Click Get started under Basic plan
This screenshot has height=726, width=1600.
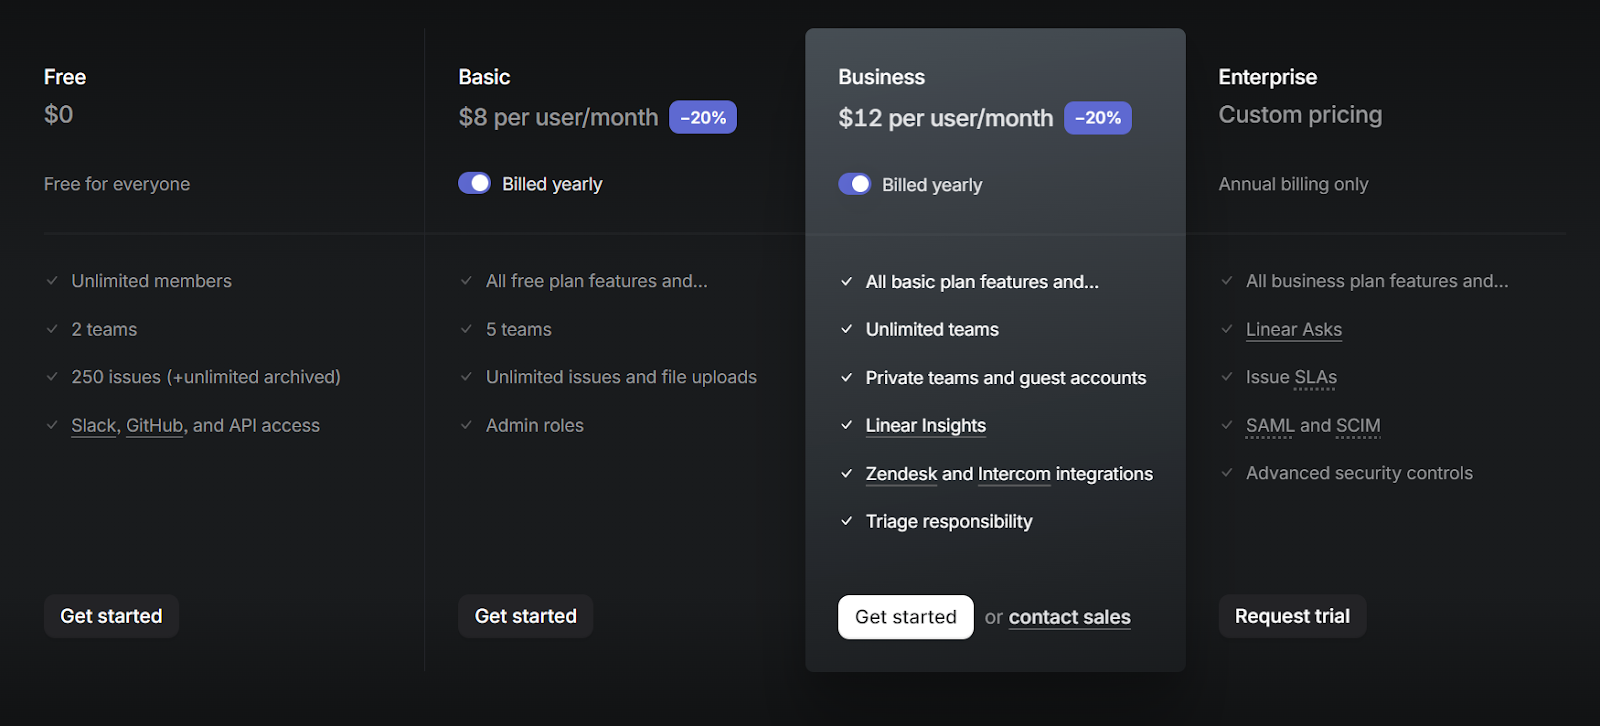pyautogui.click(x=525, y=616)
